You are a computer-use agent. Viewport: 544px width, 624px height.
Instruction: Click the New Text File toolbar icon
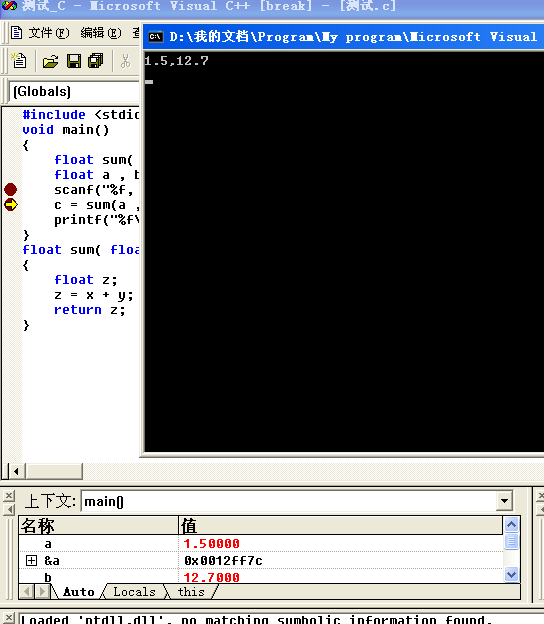pyautogui.click(x=19, y=61)
